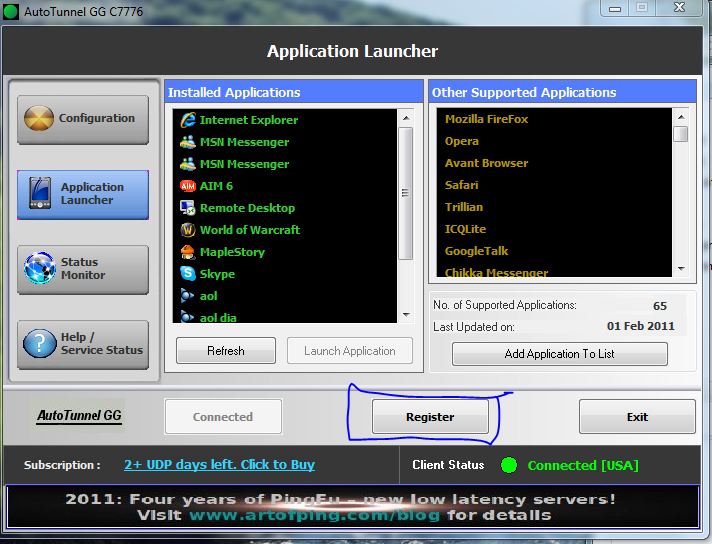Select Mozilla FireFox in supported list
The height and width of the screenshot is (544, 712).
click(x=486, y=119)
